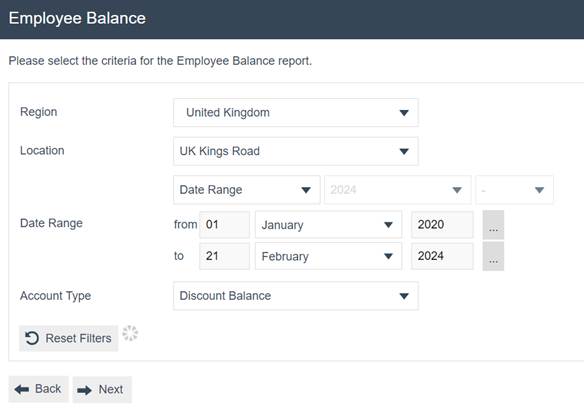Open the January from-month dropdown
The width and height of the screenshot is (584, 415).
pyautogui.click(x=328, y=225)
